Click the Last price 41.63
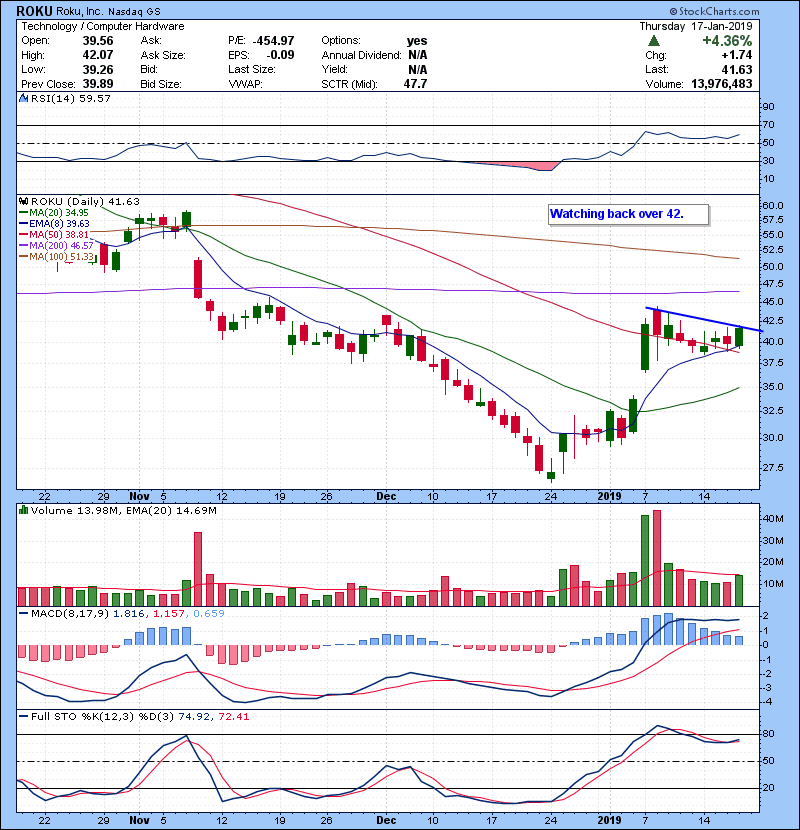 click(736, 69)
